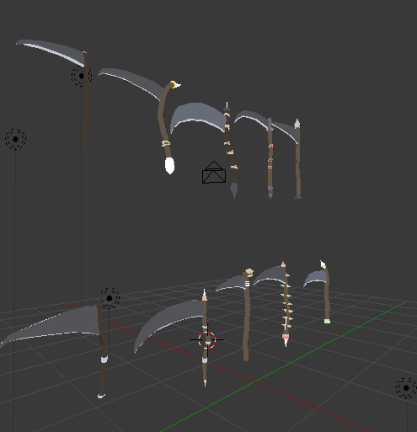Click the red-white 3D cursor
The image size is (417, 432).
coord(207,340)
